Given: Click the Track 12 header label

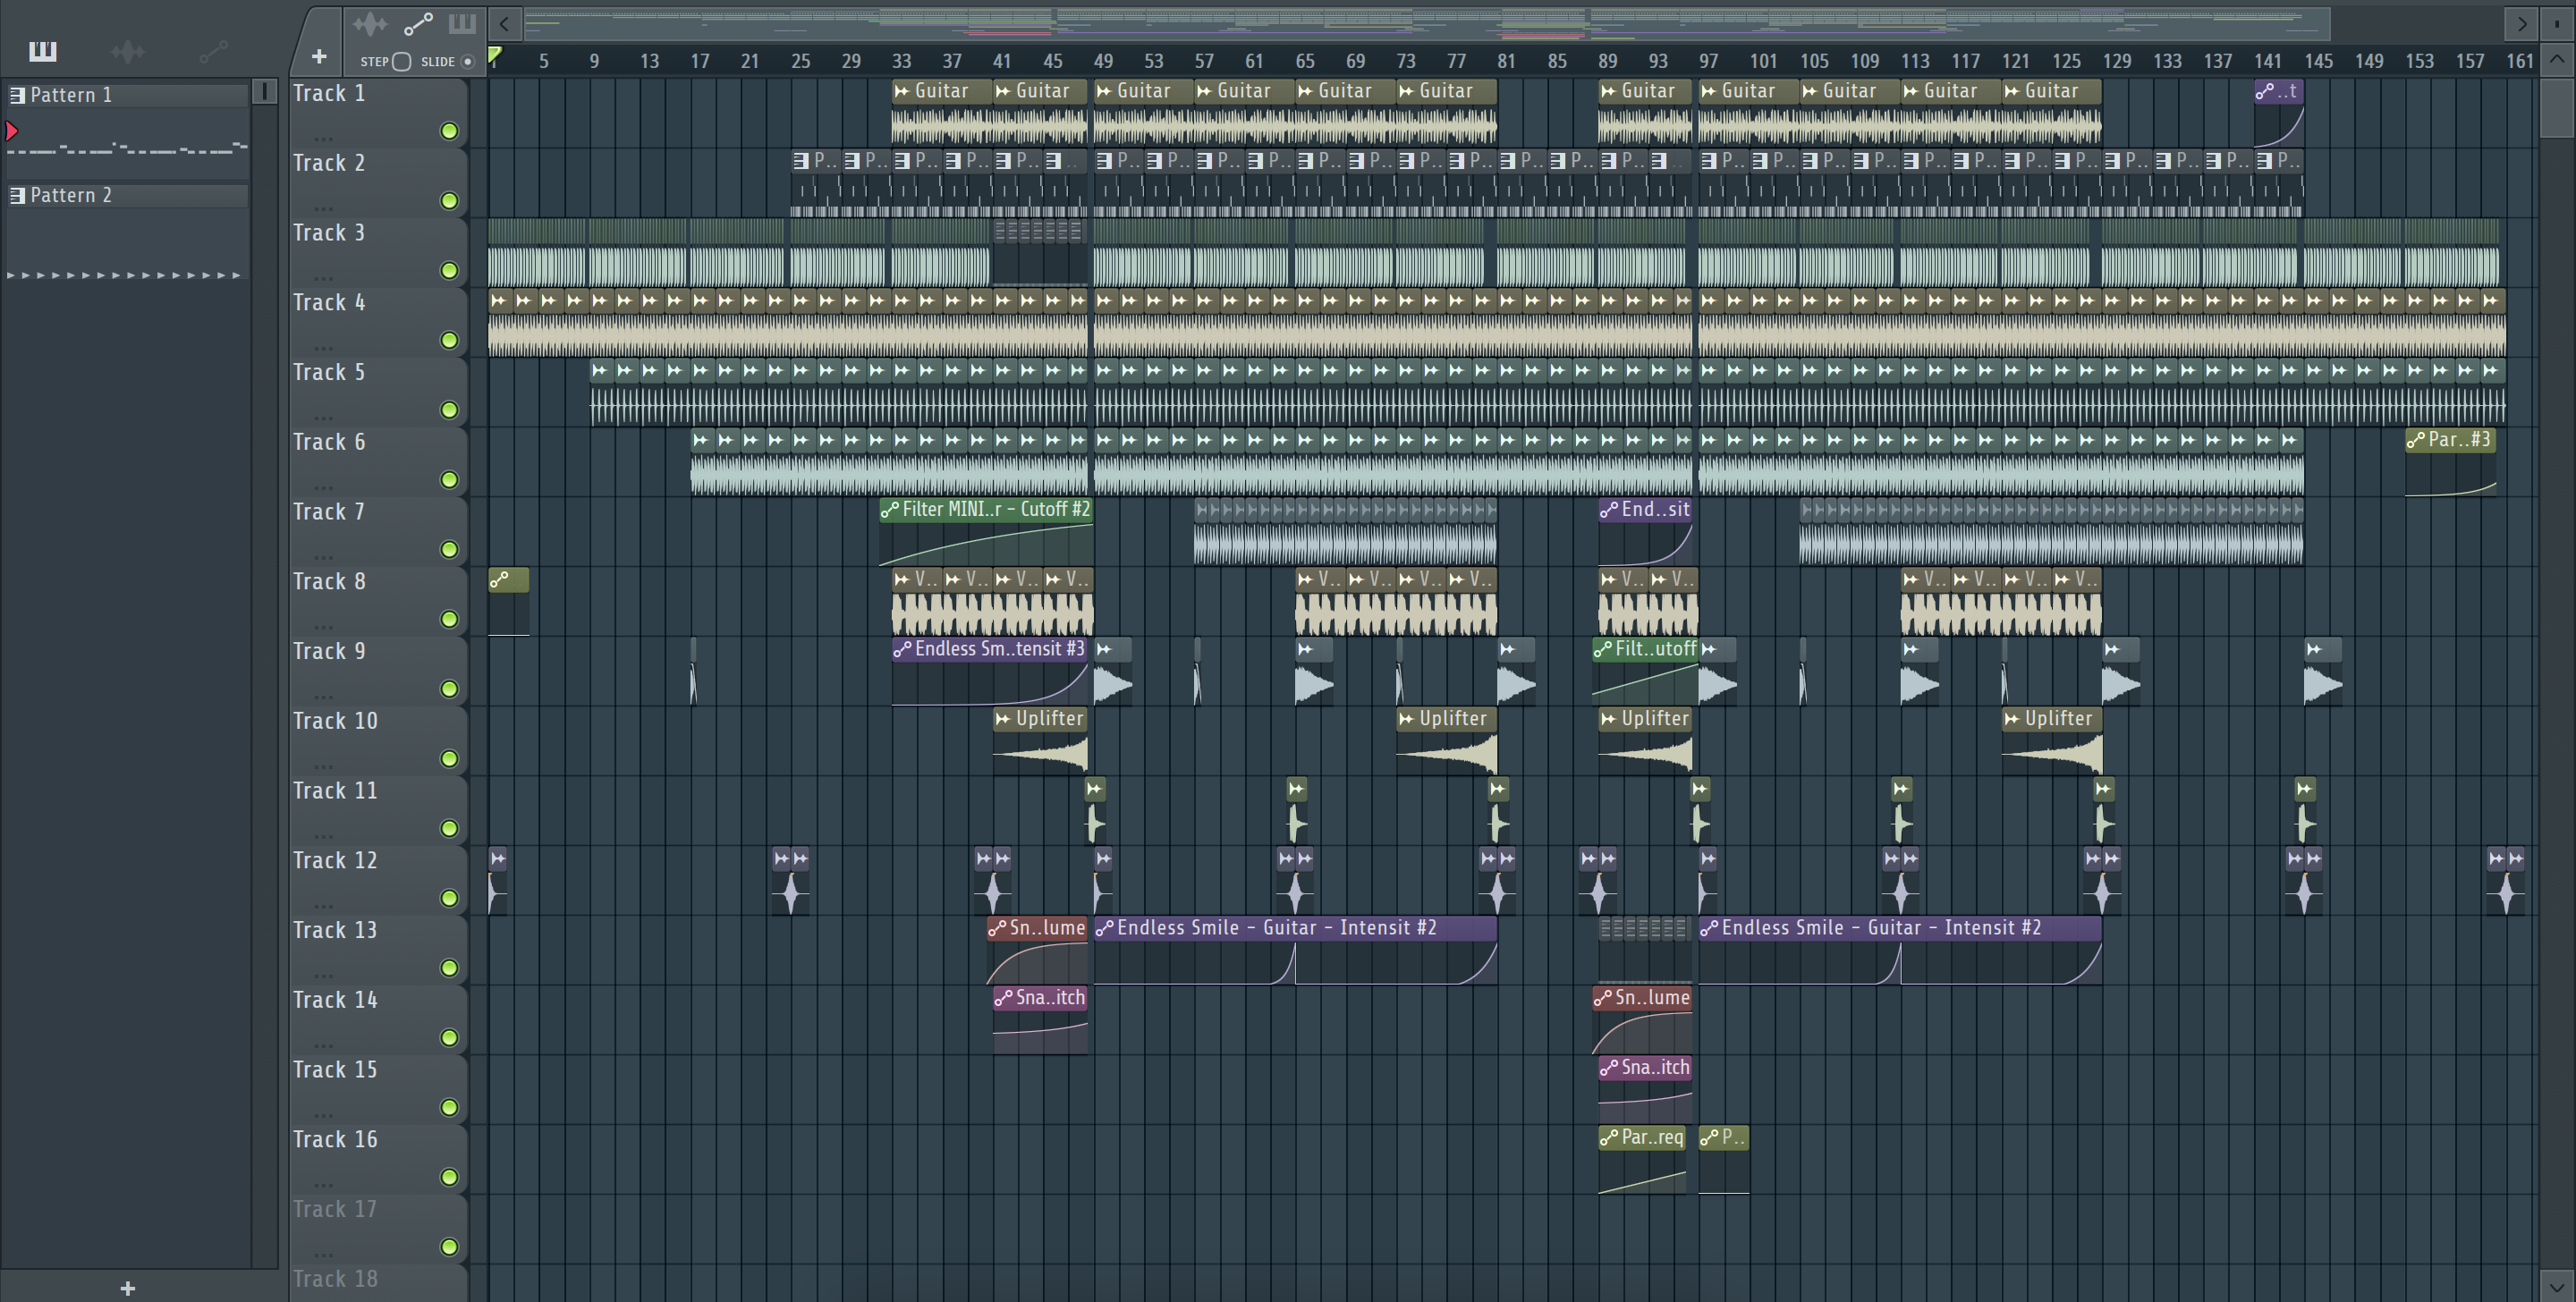Looking at the screenshot, I should (335, 861).
